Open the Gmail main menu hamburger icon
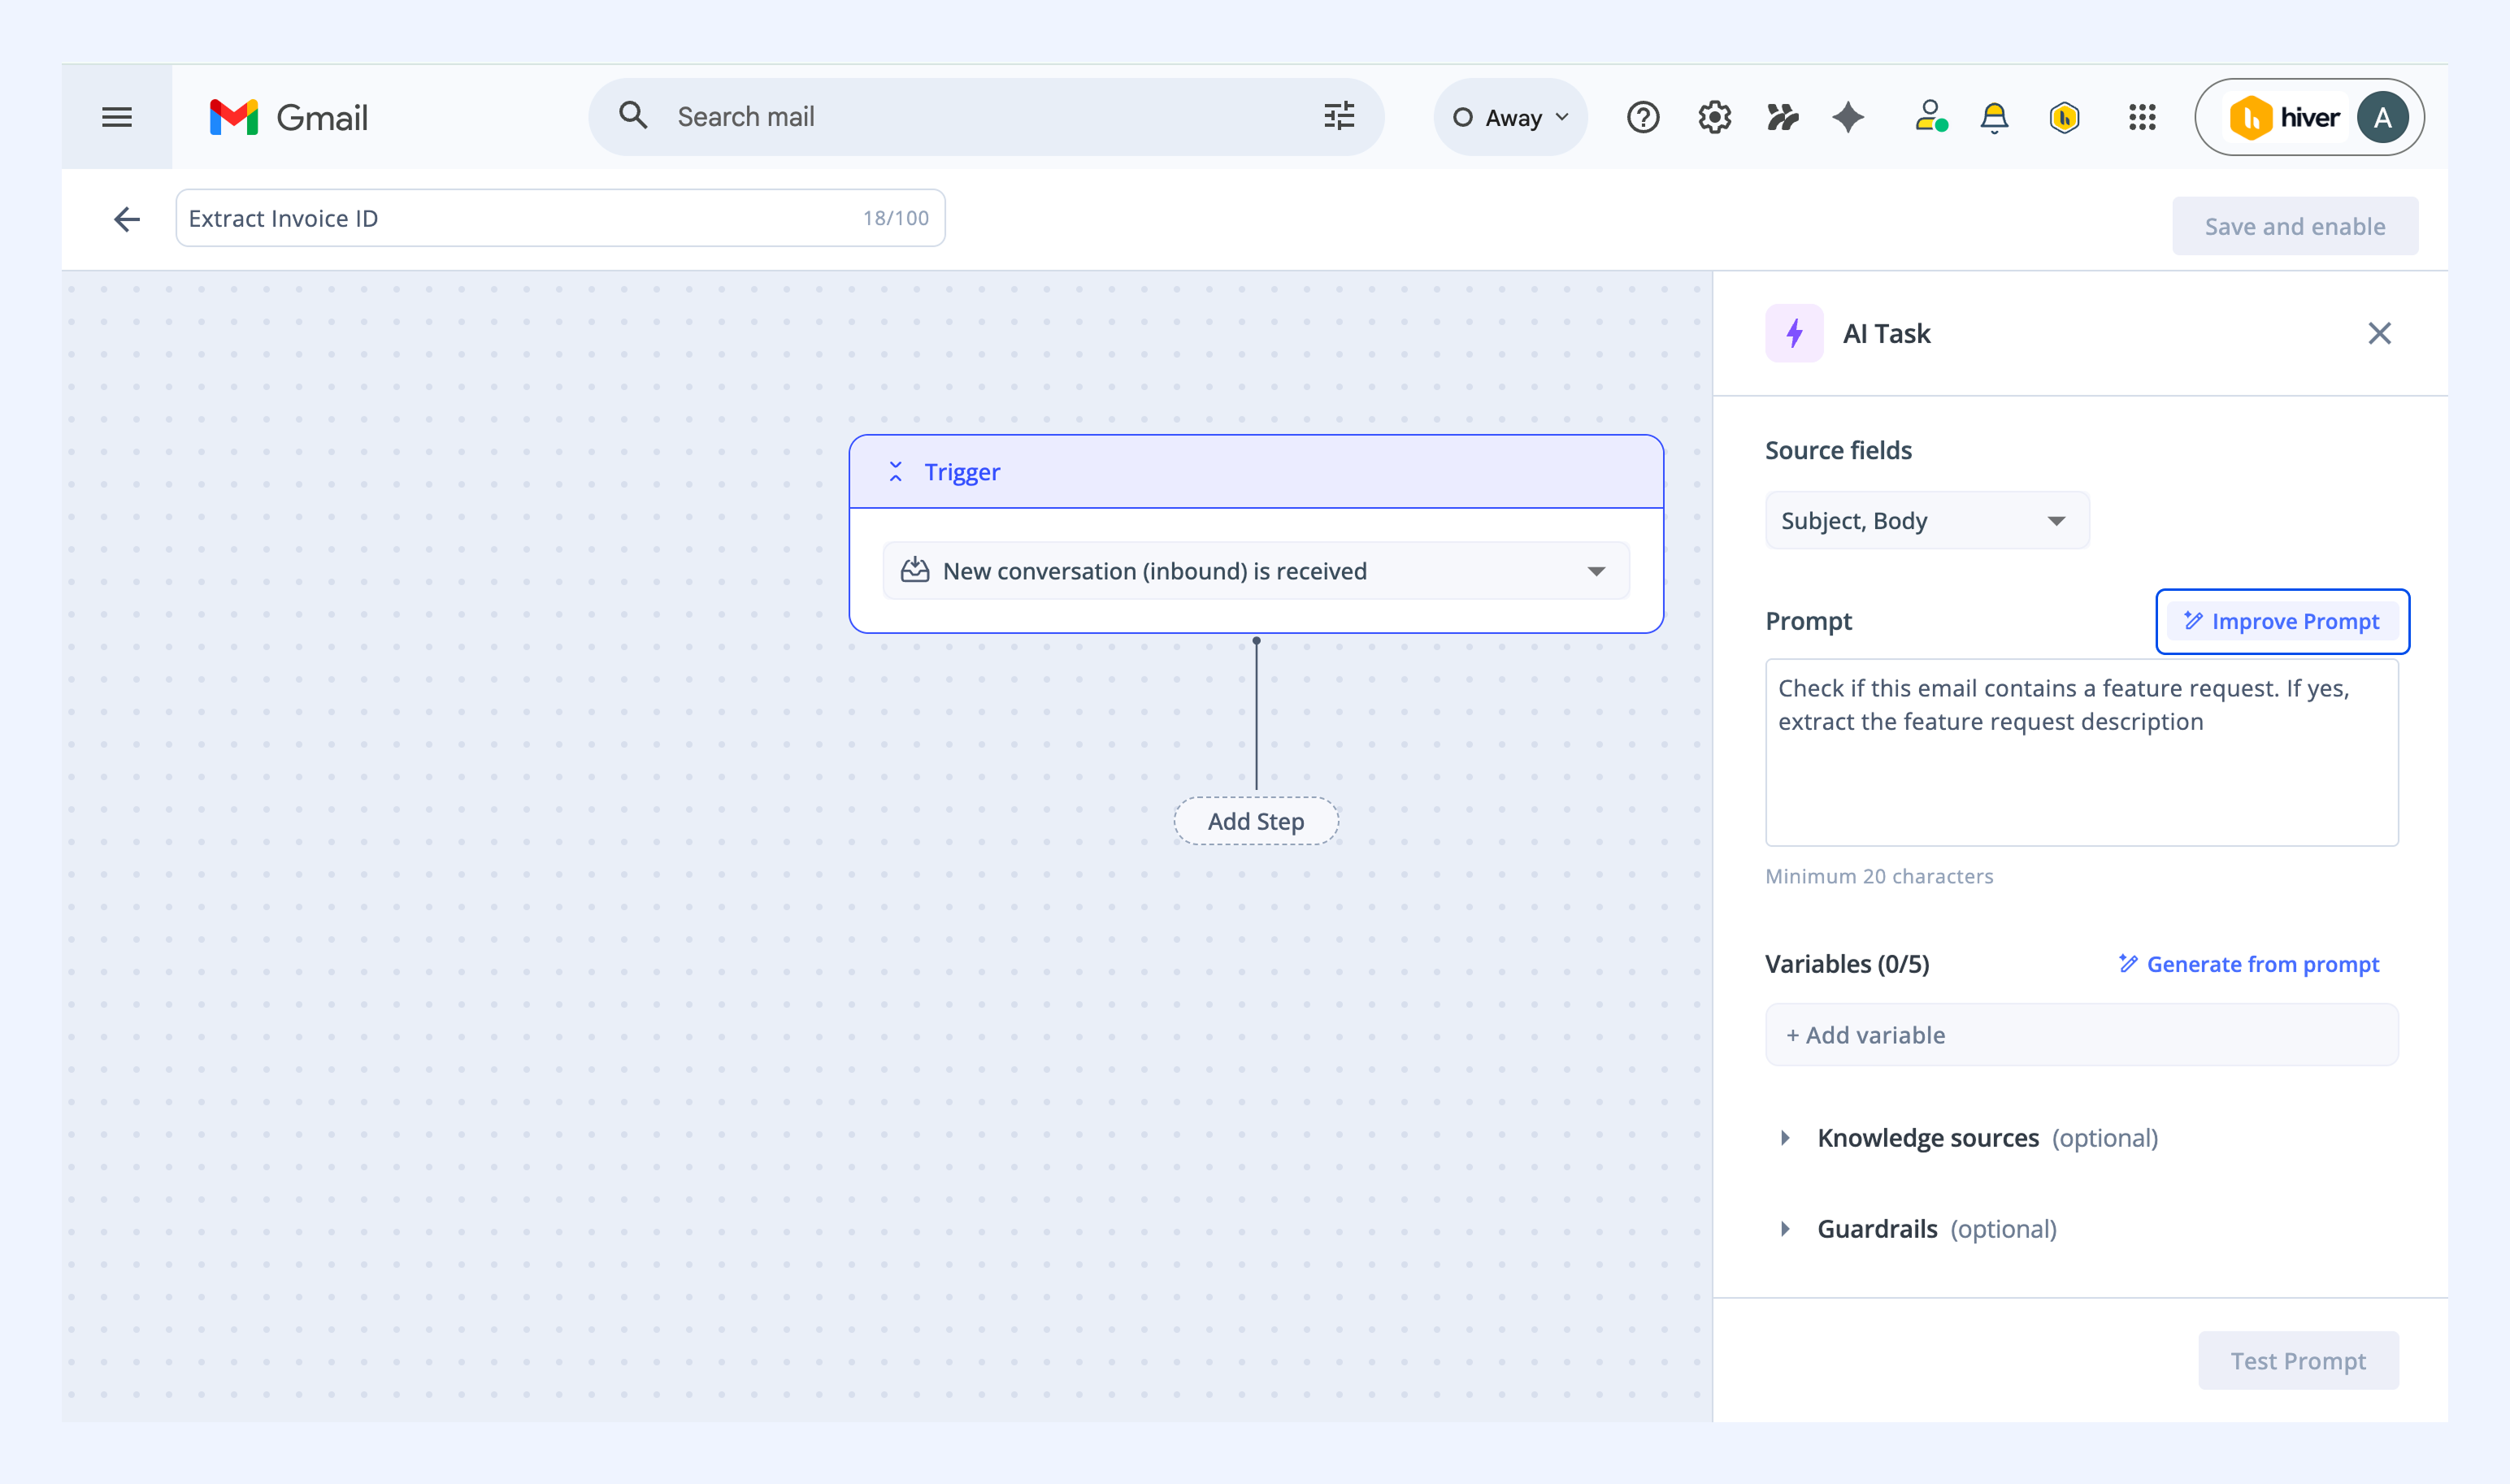This screenshot has width=2510, height=1484. click(117, 117)
